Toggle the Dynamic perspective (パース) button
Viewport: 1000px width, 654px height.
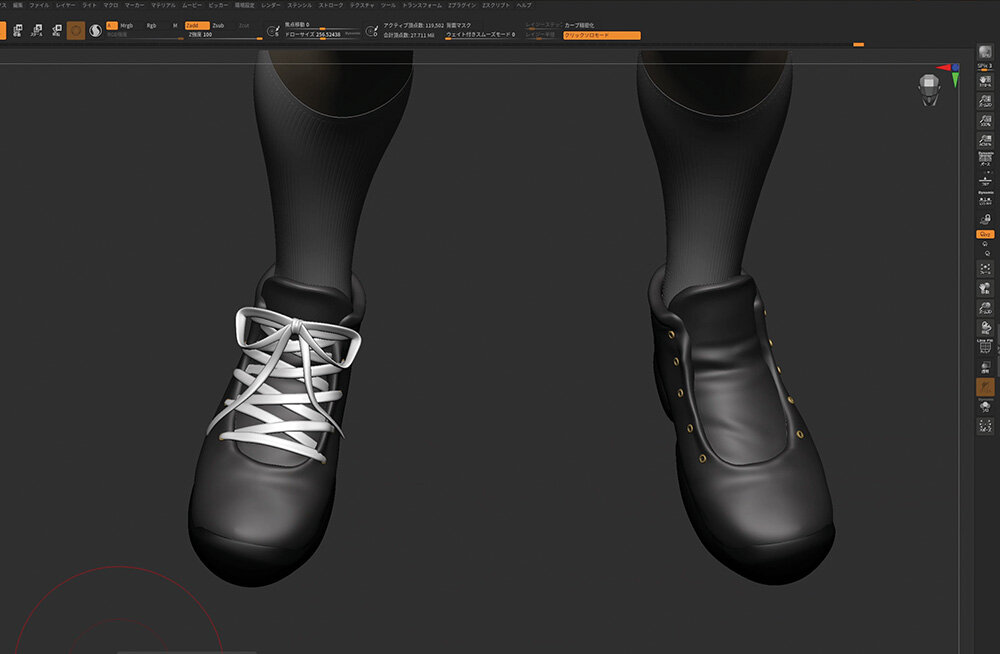pyautogui.click(x=985, y=160)
